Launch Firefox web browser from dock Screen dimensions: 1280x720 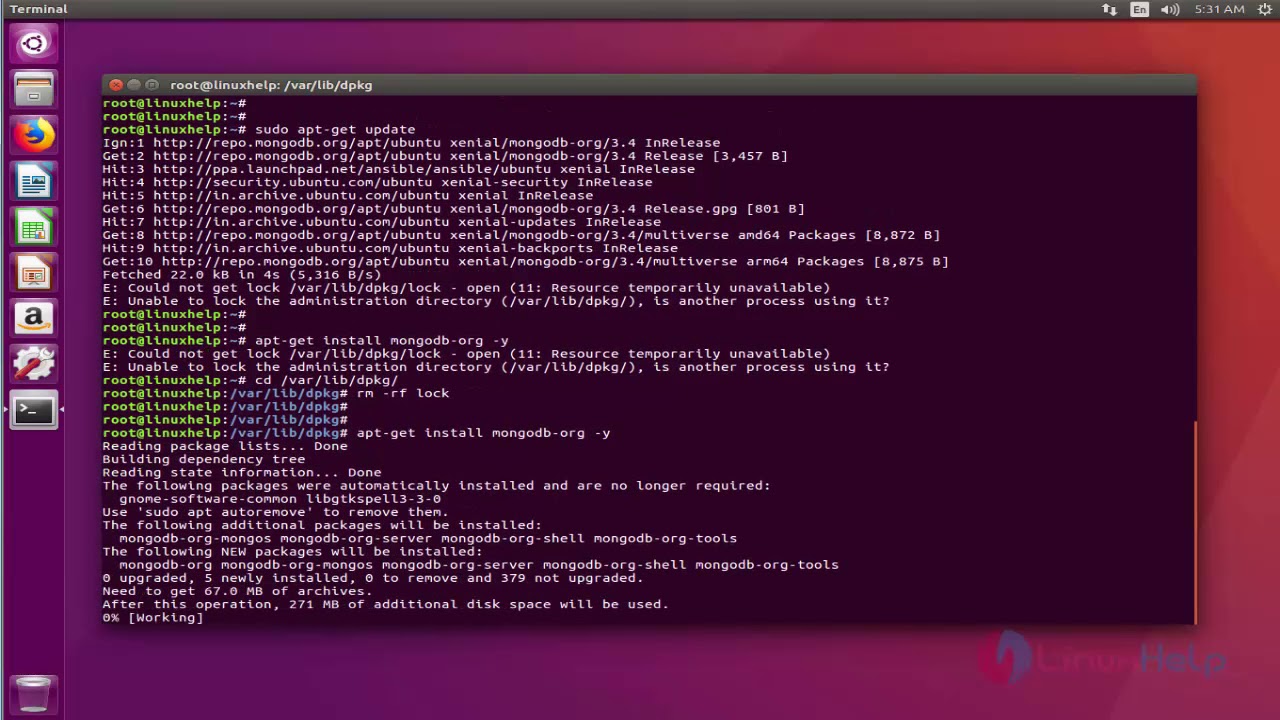(33, 136)
